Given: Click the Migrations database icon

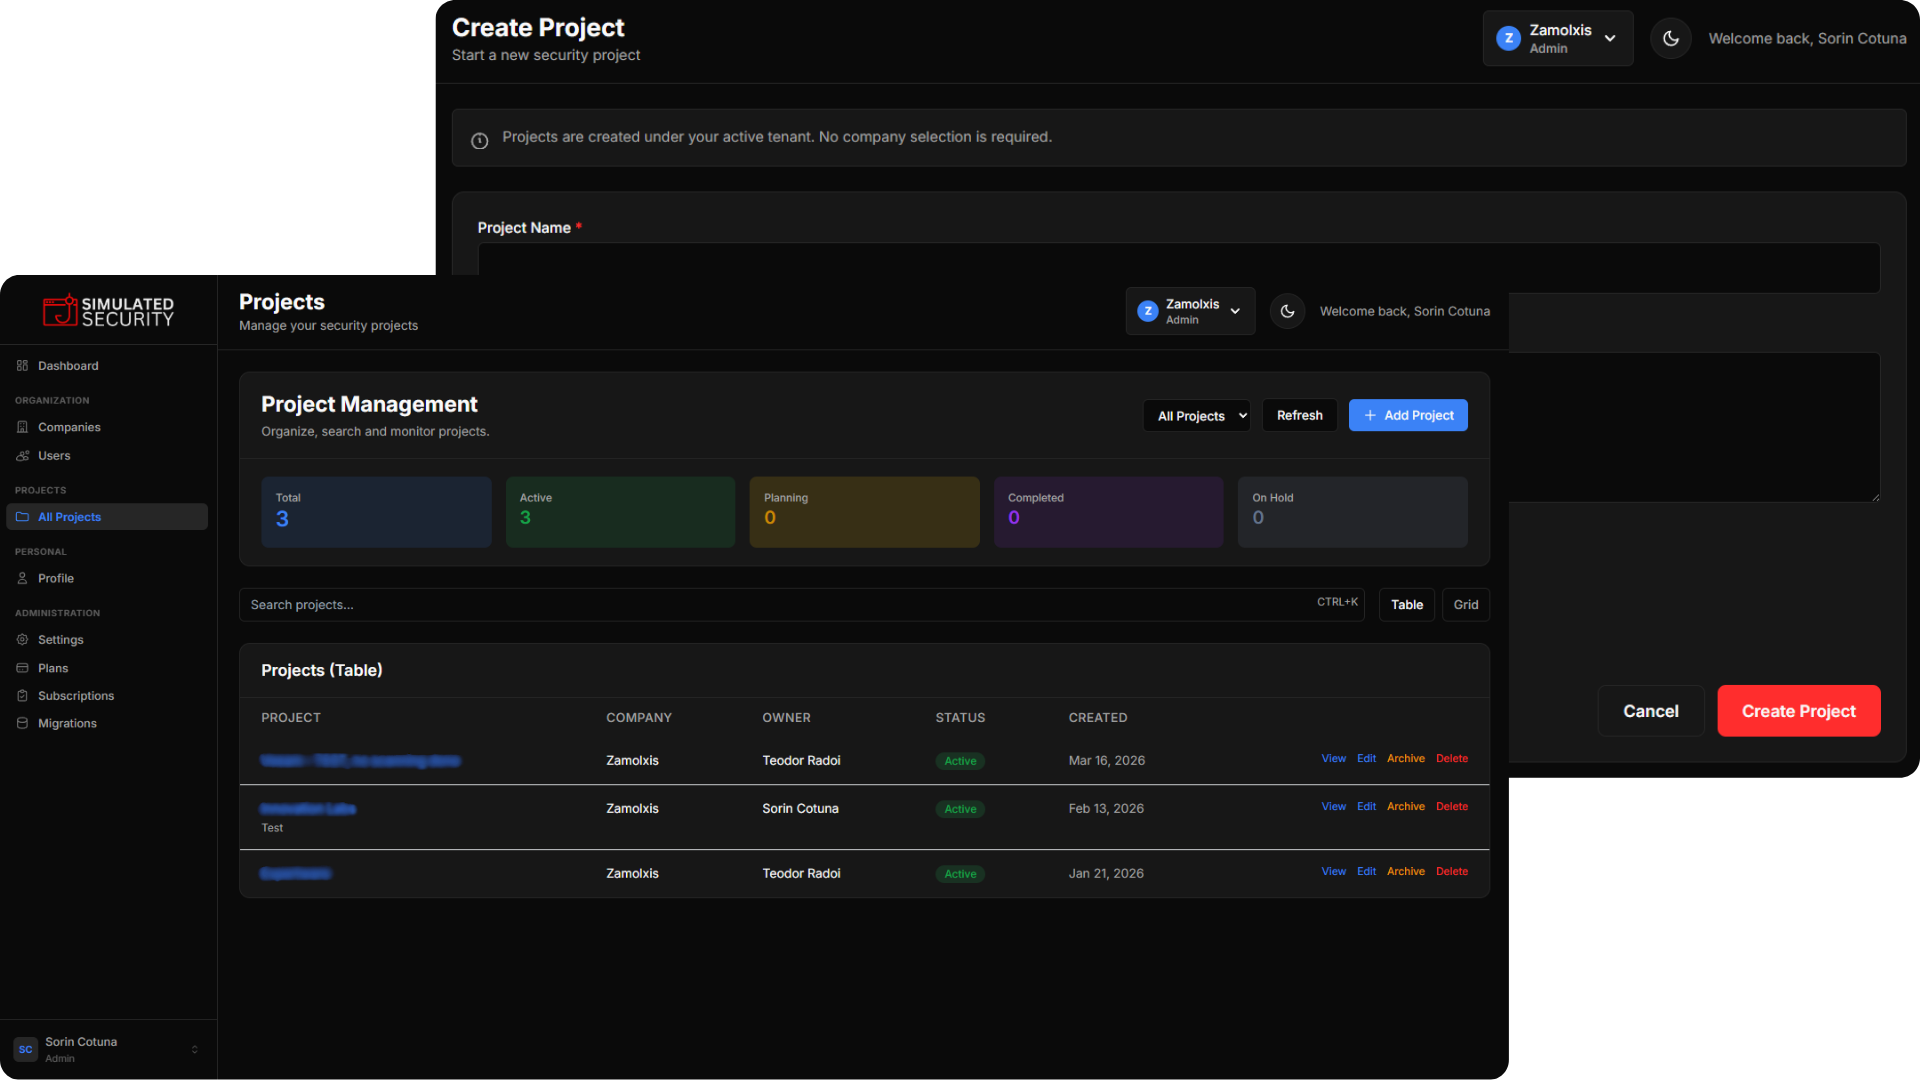Looking at the screenshot, I should 22,723.
